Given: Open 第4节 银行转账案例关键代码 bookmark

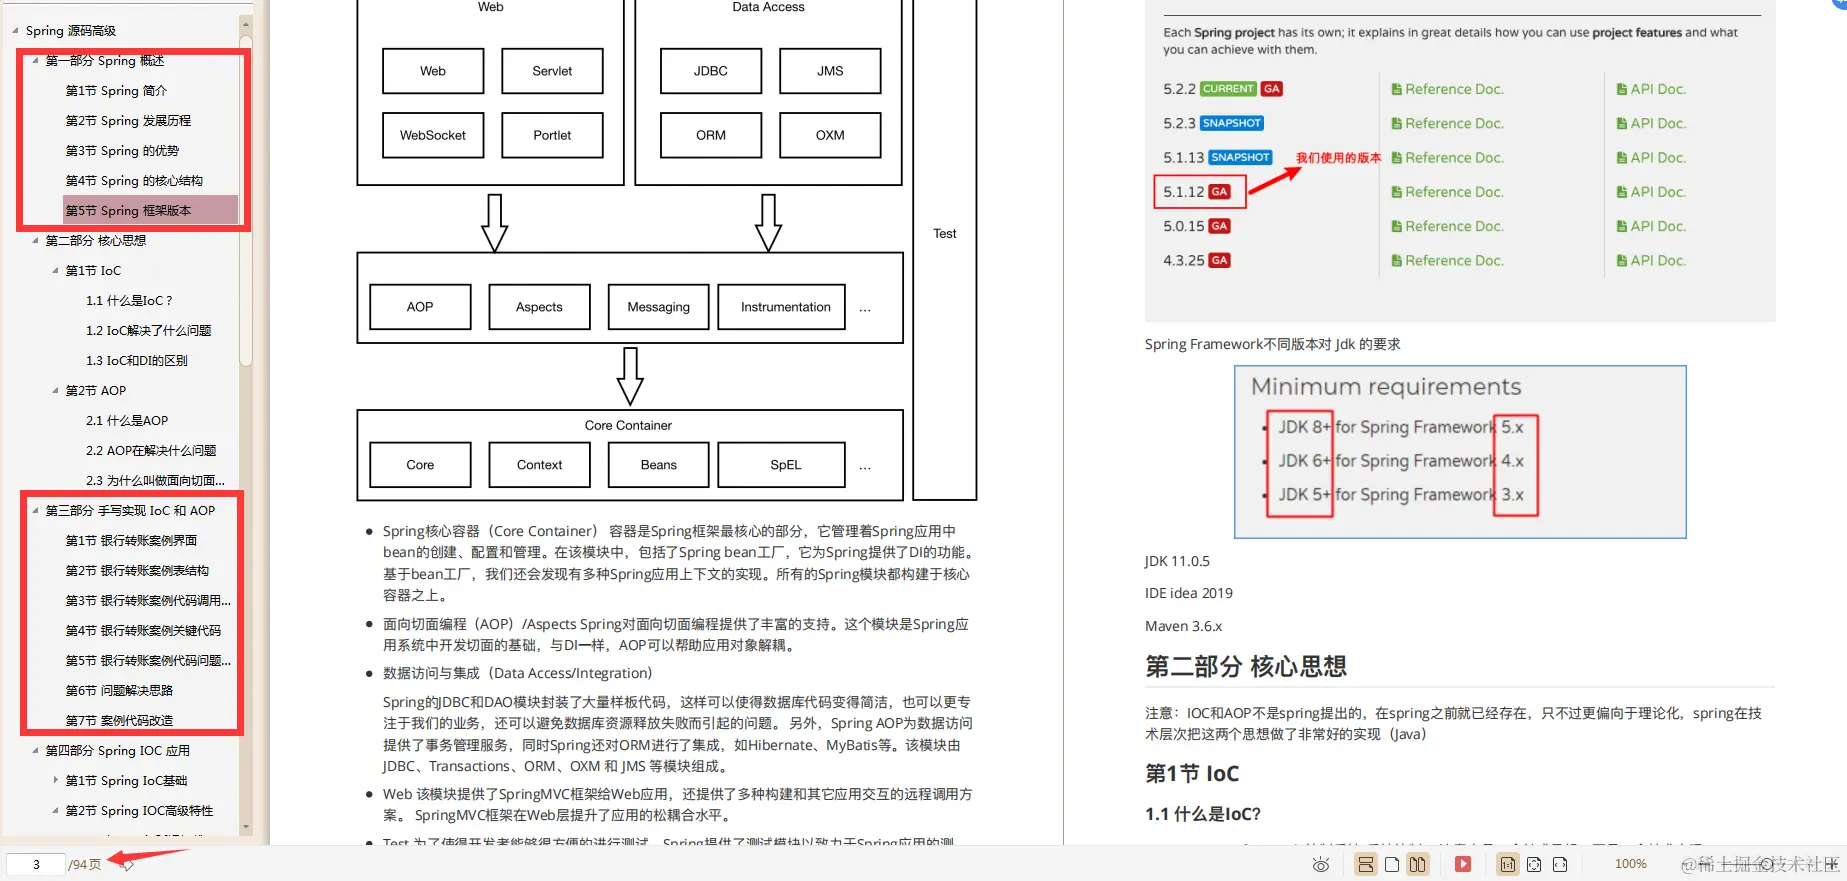Looking at the screenshot, I should [x=143, y=631].
